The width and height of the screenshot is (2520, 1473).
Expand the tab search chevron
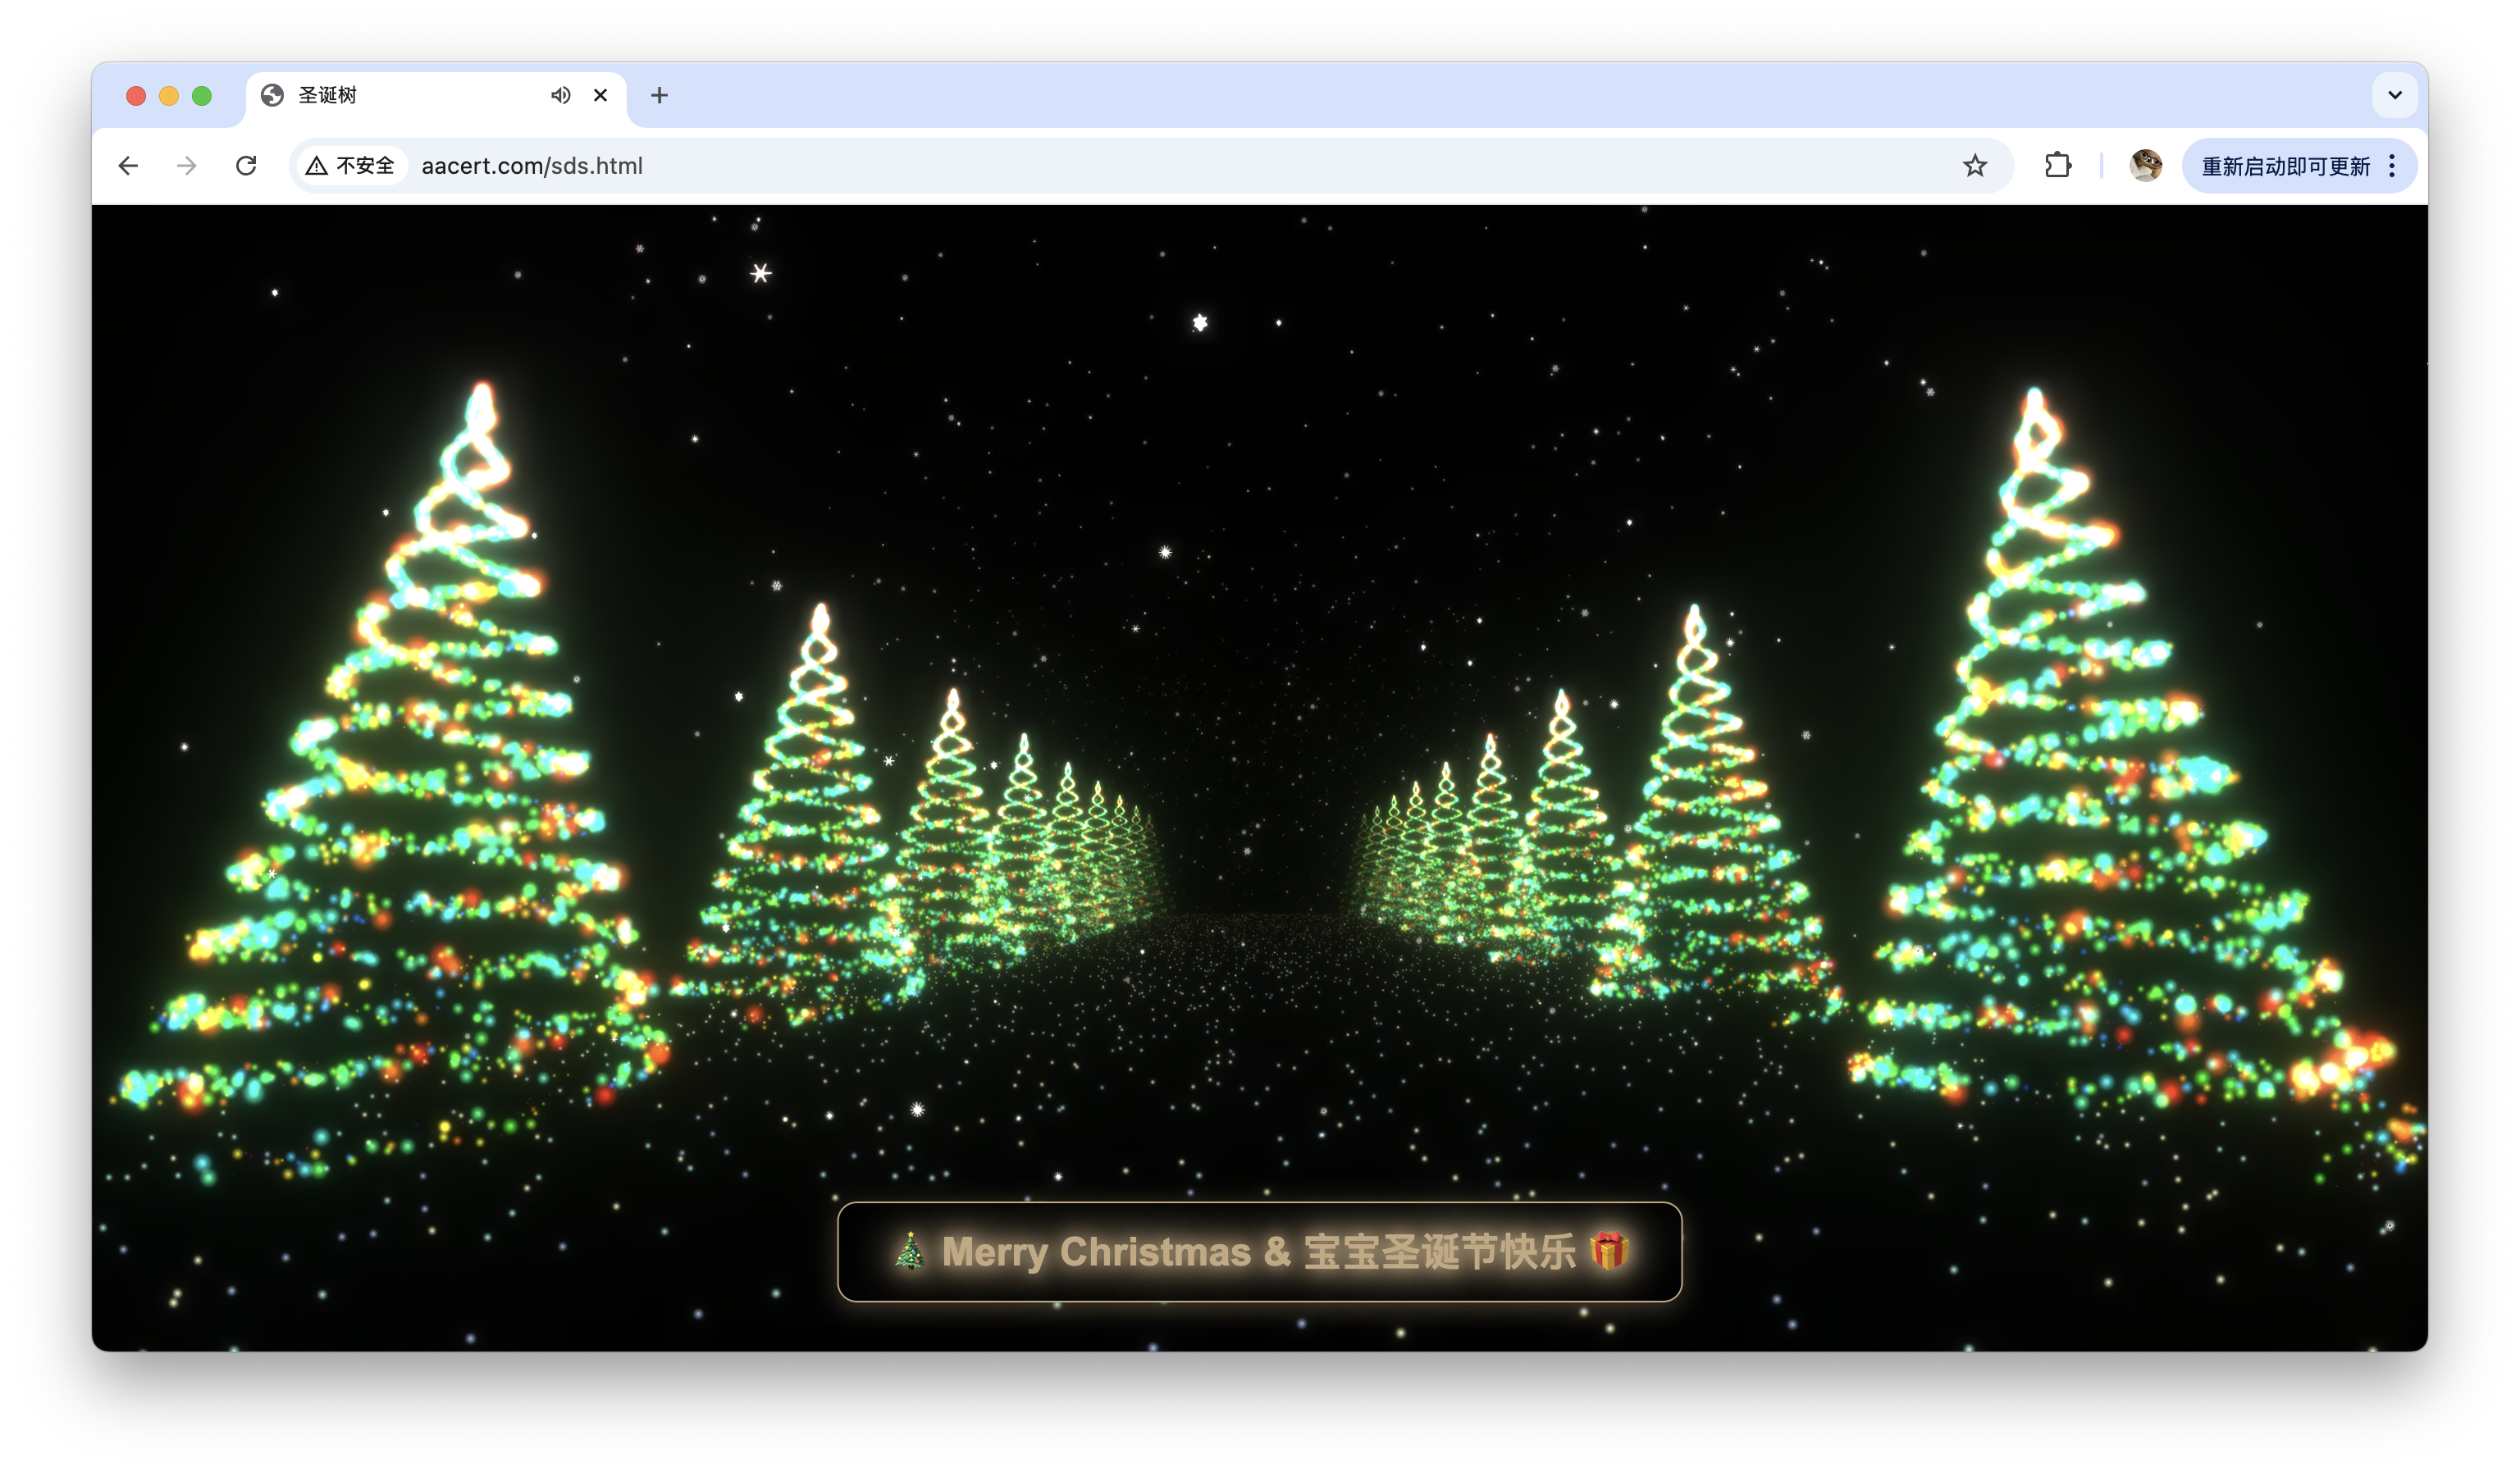[x=2394, y=95]
